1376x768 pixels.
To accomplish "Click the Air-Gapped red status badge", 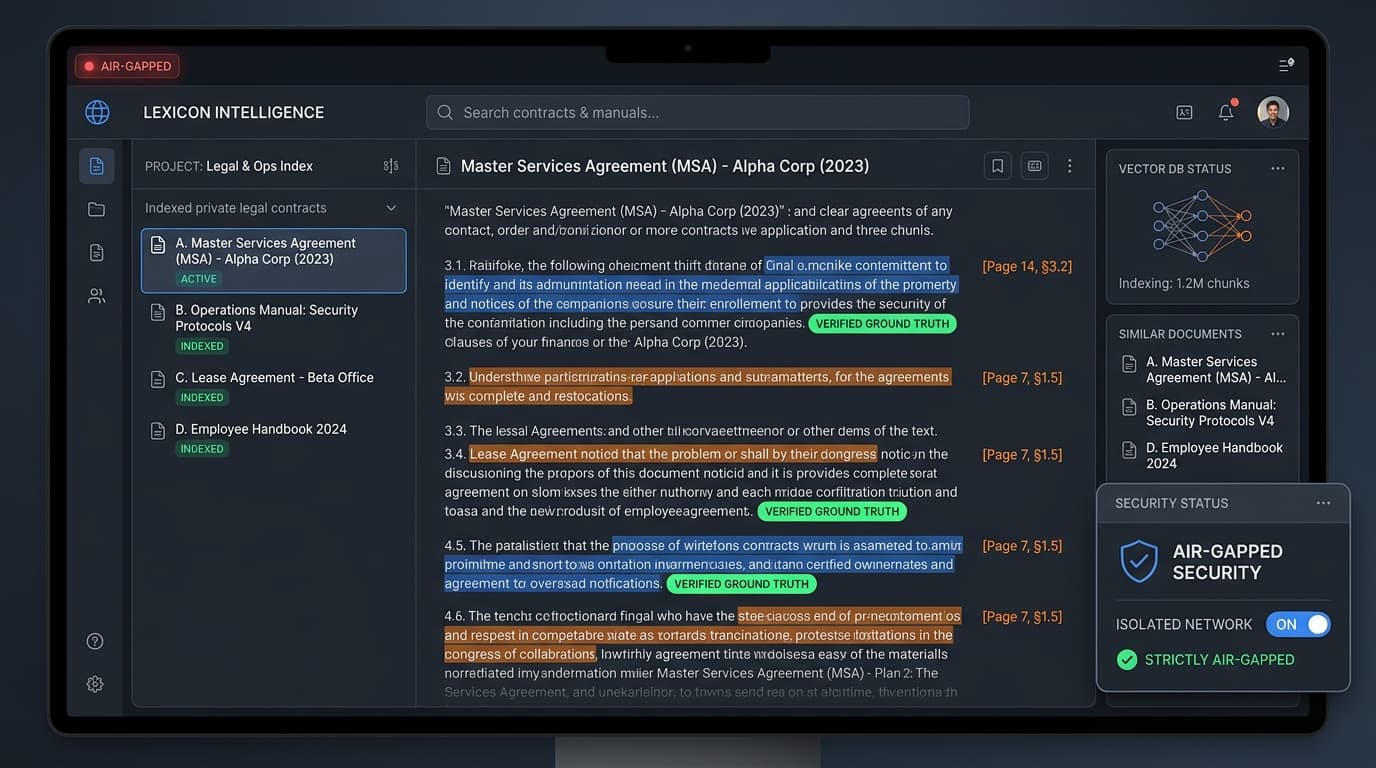I will 127,66.
